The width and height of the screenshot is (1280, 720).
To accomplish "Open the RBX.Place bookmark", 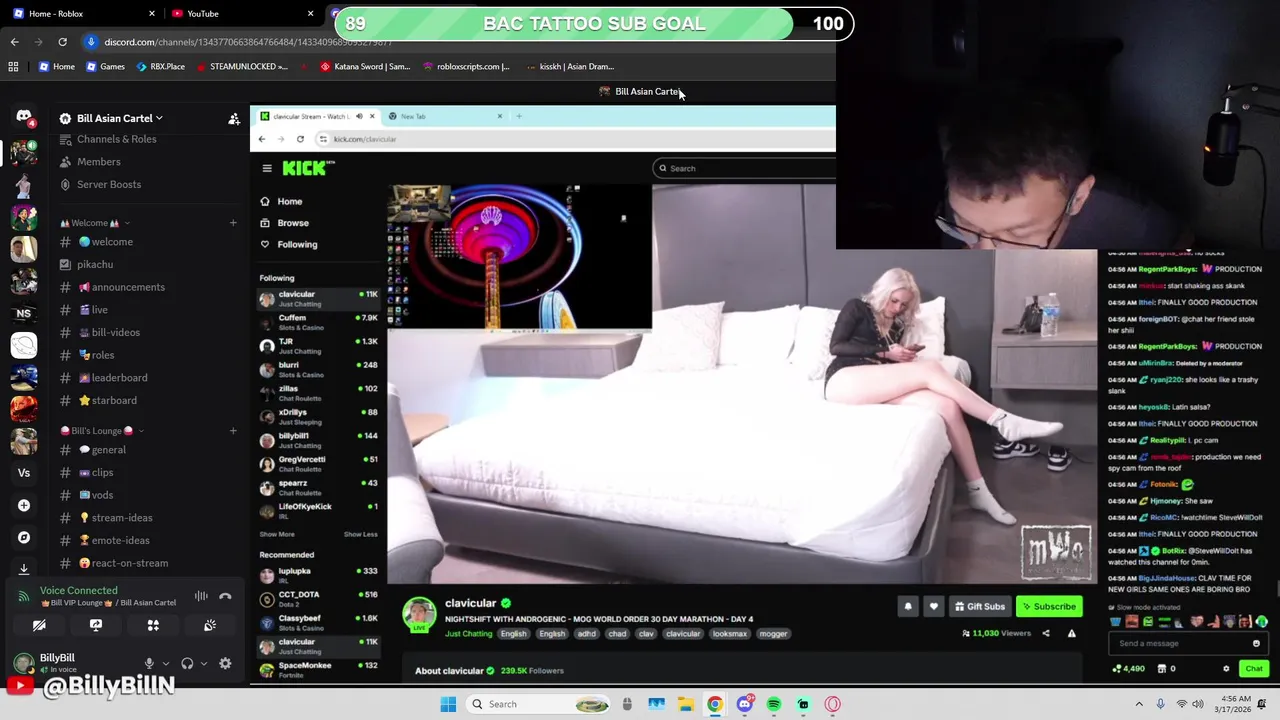I will (160, 67).
